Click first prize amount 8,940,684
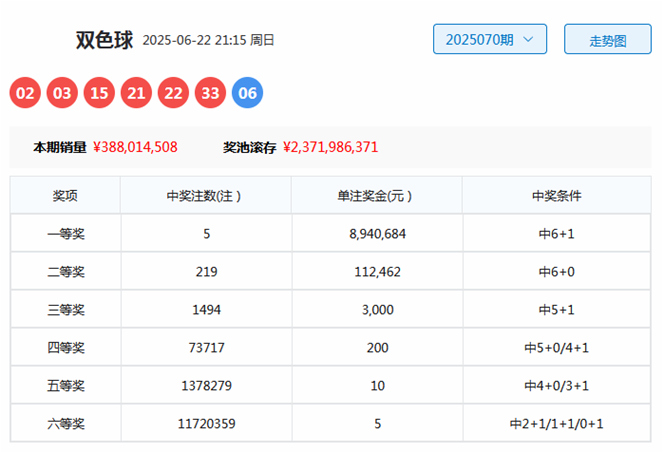This screenshot has width=662, height=452. point(377,234)
